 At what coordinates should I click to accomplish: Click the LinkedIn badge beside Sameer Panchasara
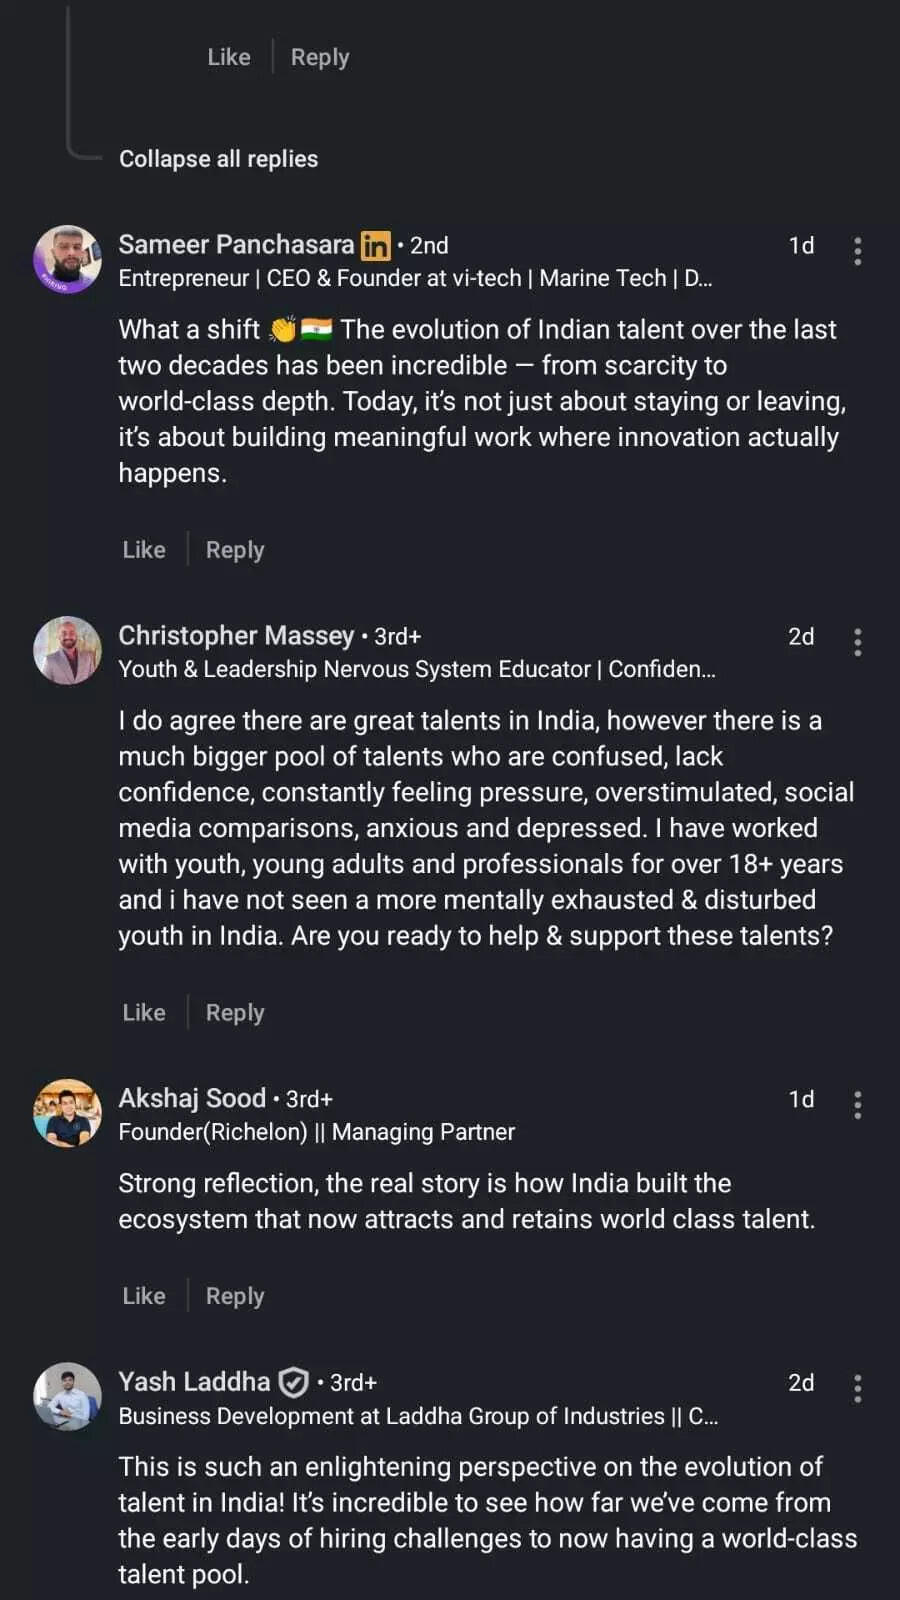tap(375, 245)
